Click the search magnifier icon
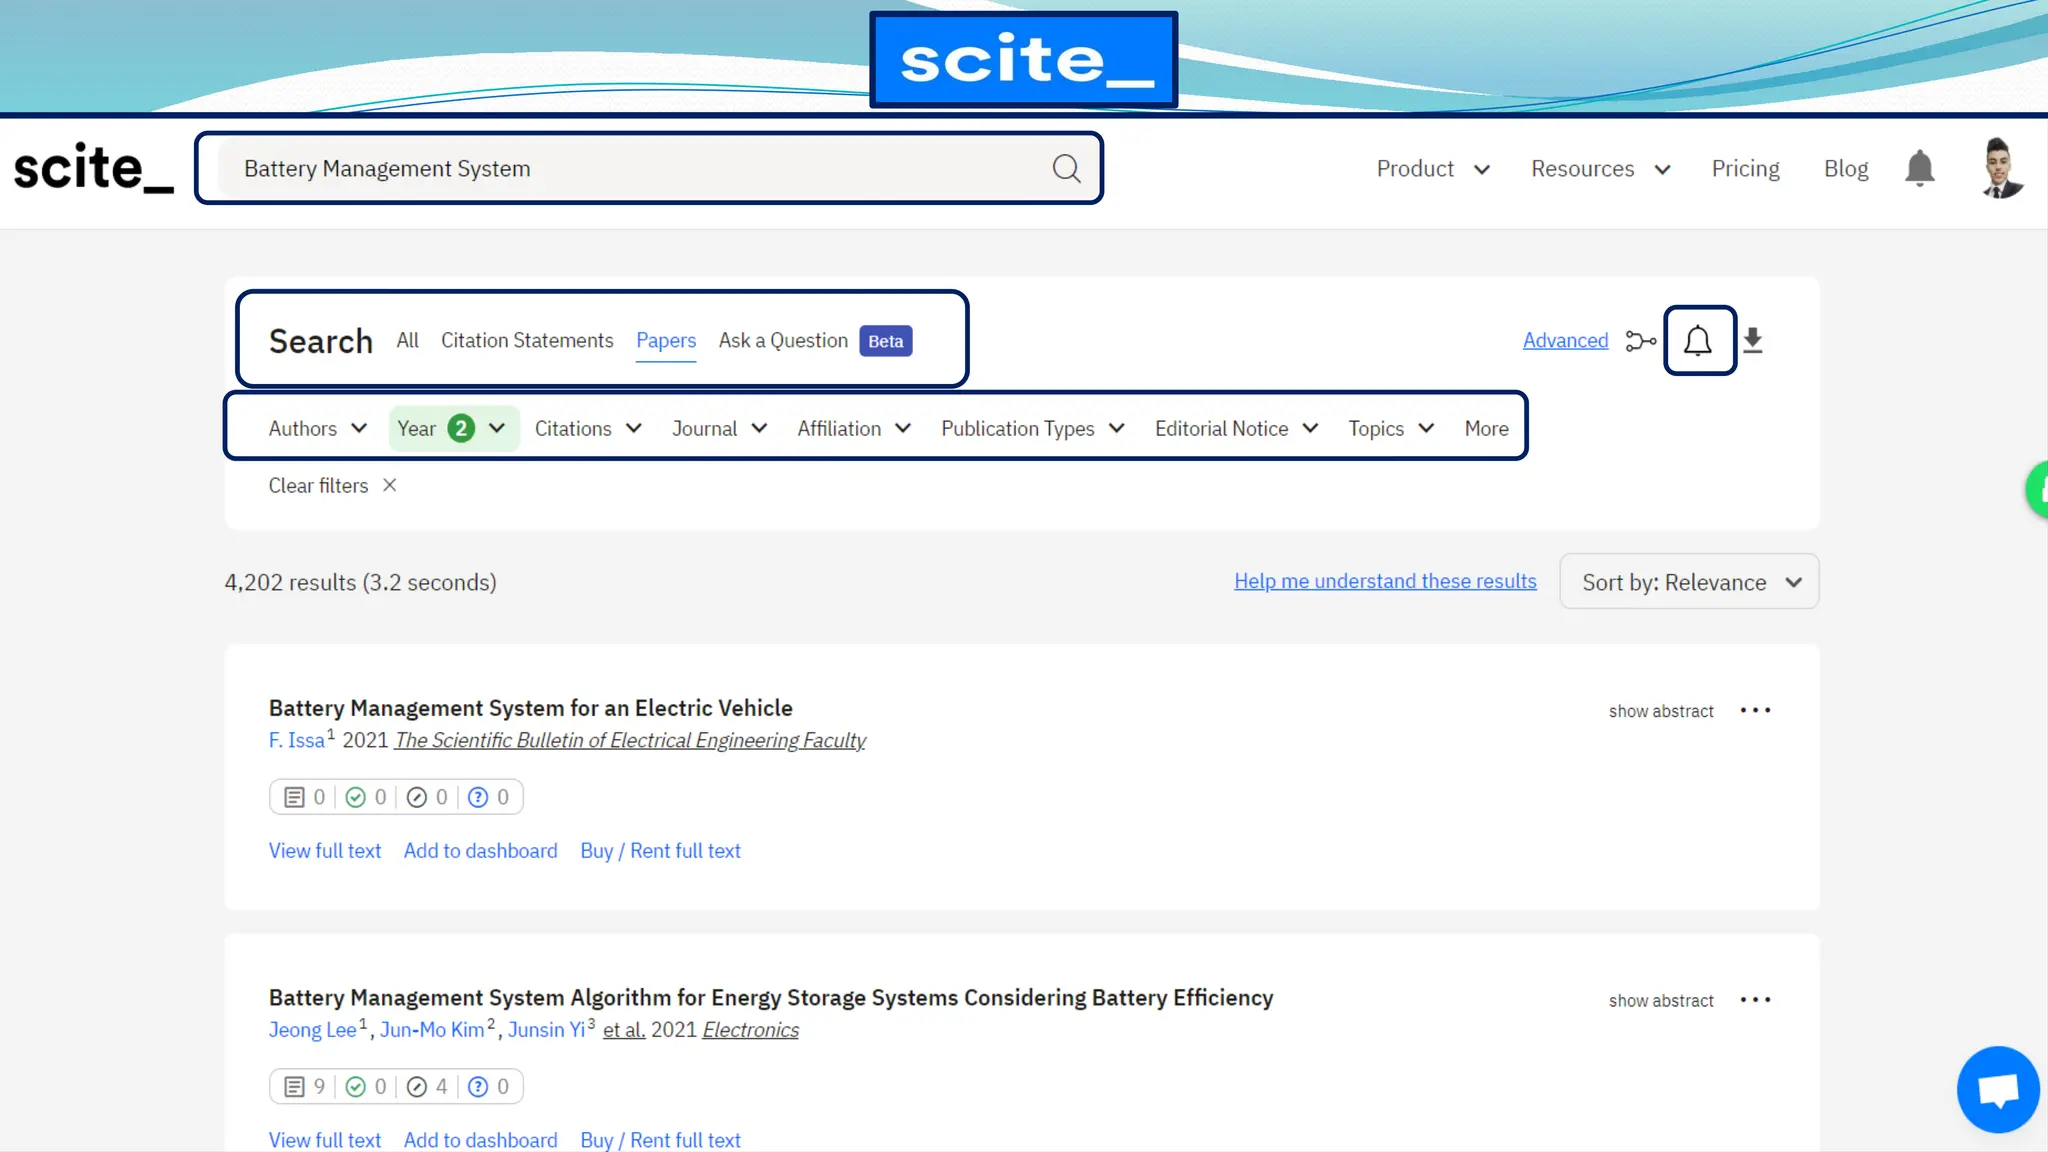Screen dimensions: 2048x1152 1066,169
